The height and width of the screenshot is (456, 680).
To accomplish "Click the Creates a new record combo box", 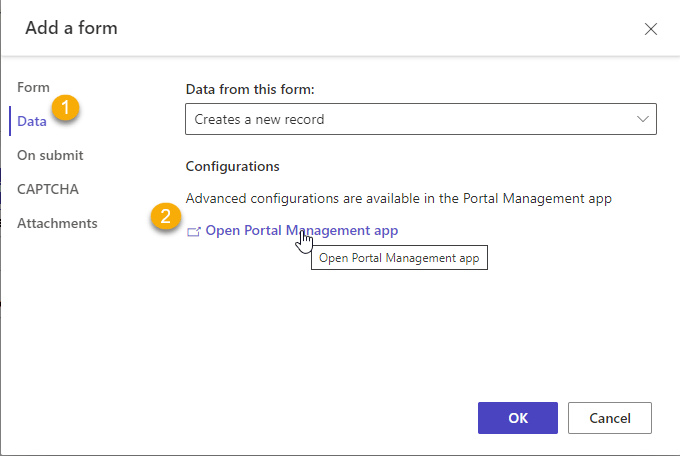I will 410,119.
